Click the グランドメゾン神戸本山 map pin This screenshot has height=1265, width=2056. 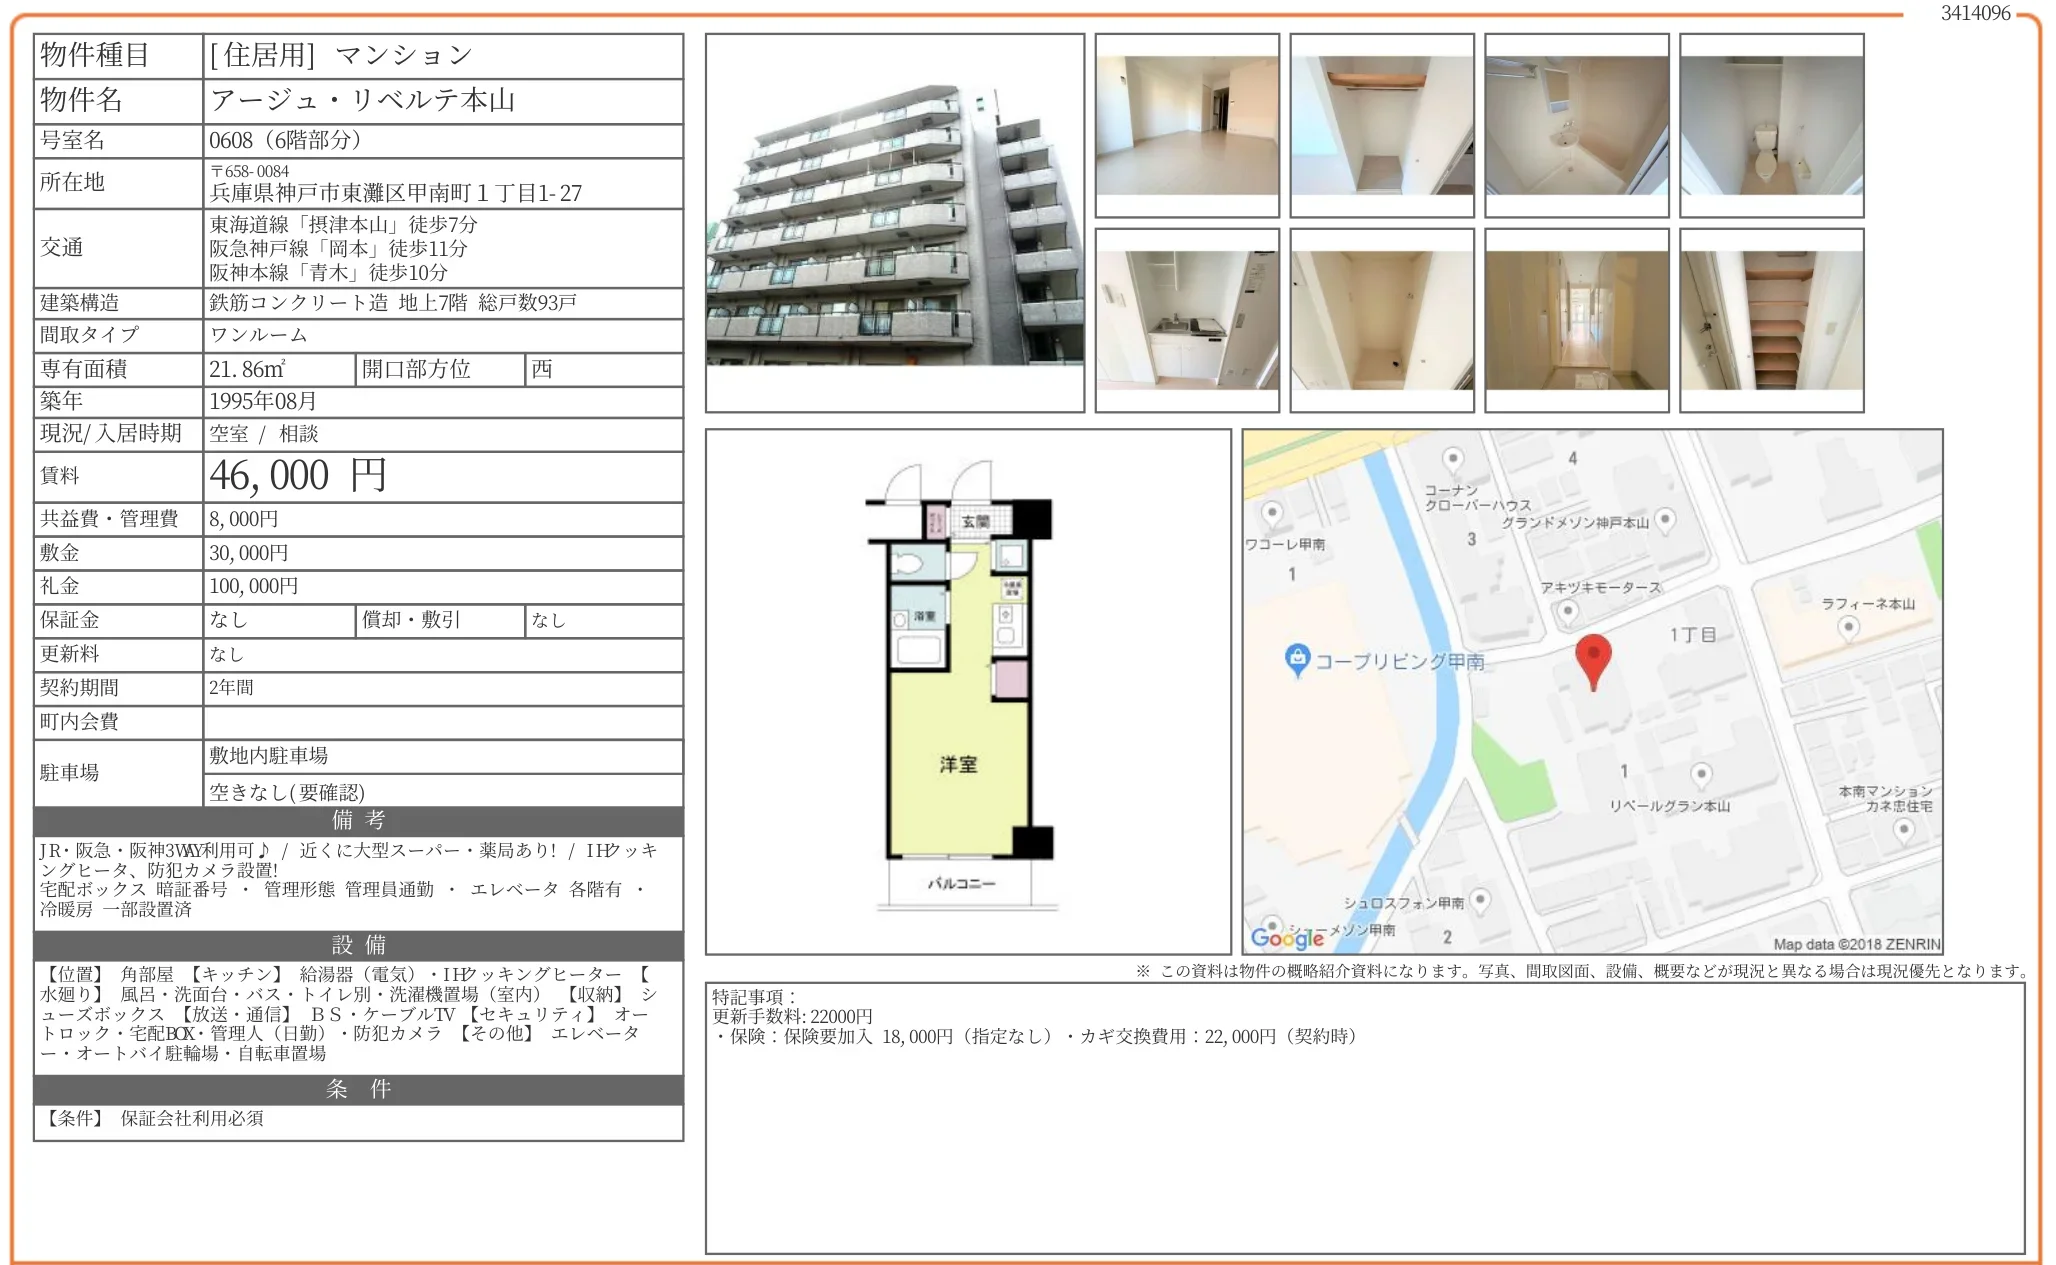tap(1667, 519)
